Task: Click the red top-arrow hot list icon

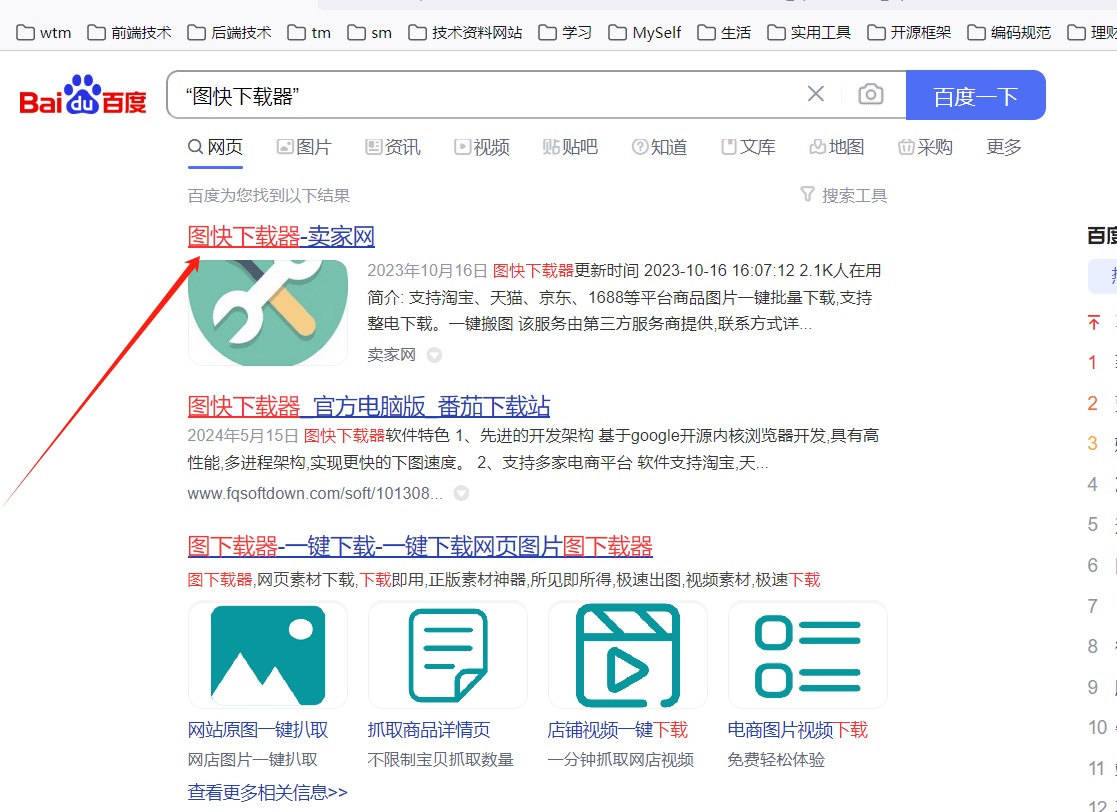Action: coord(1093,323)
